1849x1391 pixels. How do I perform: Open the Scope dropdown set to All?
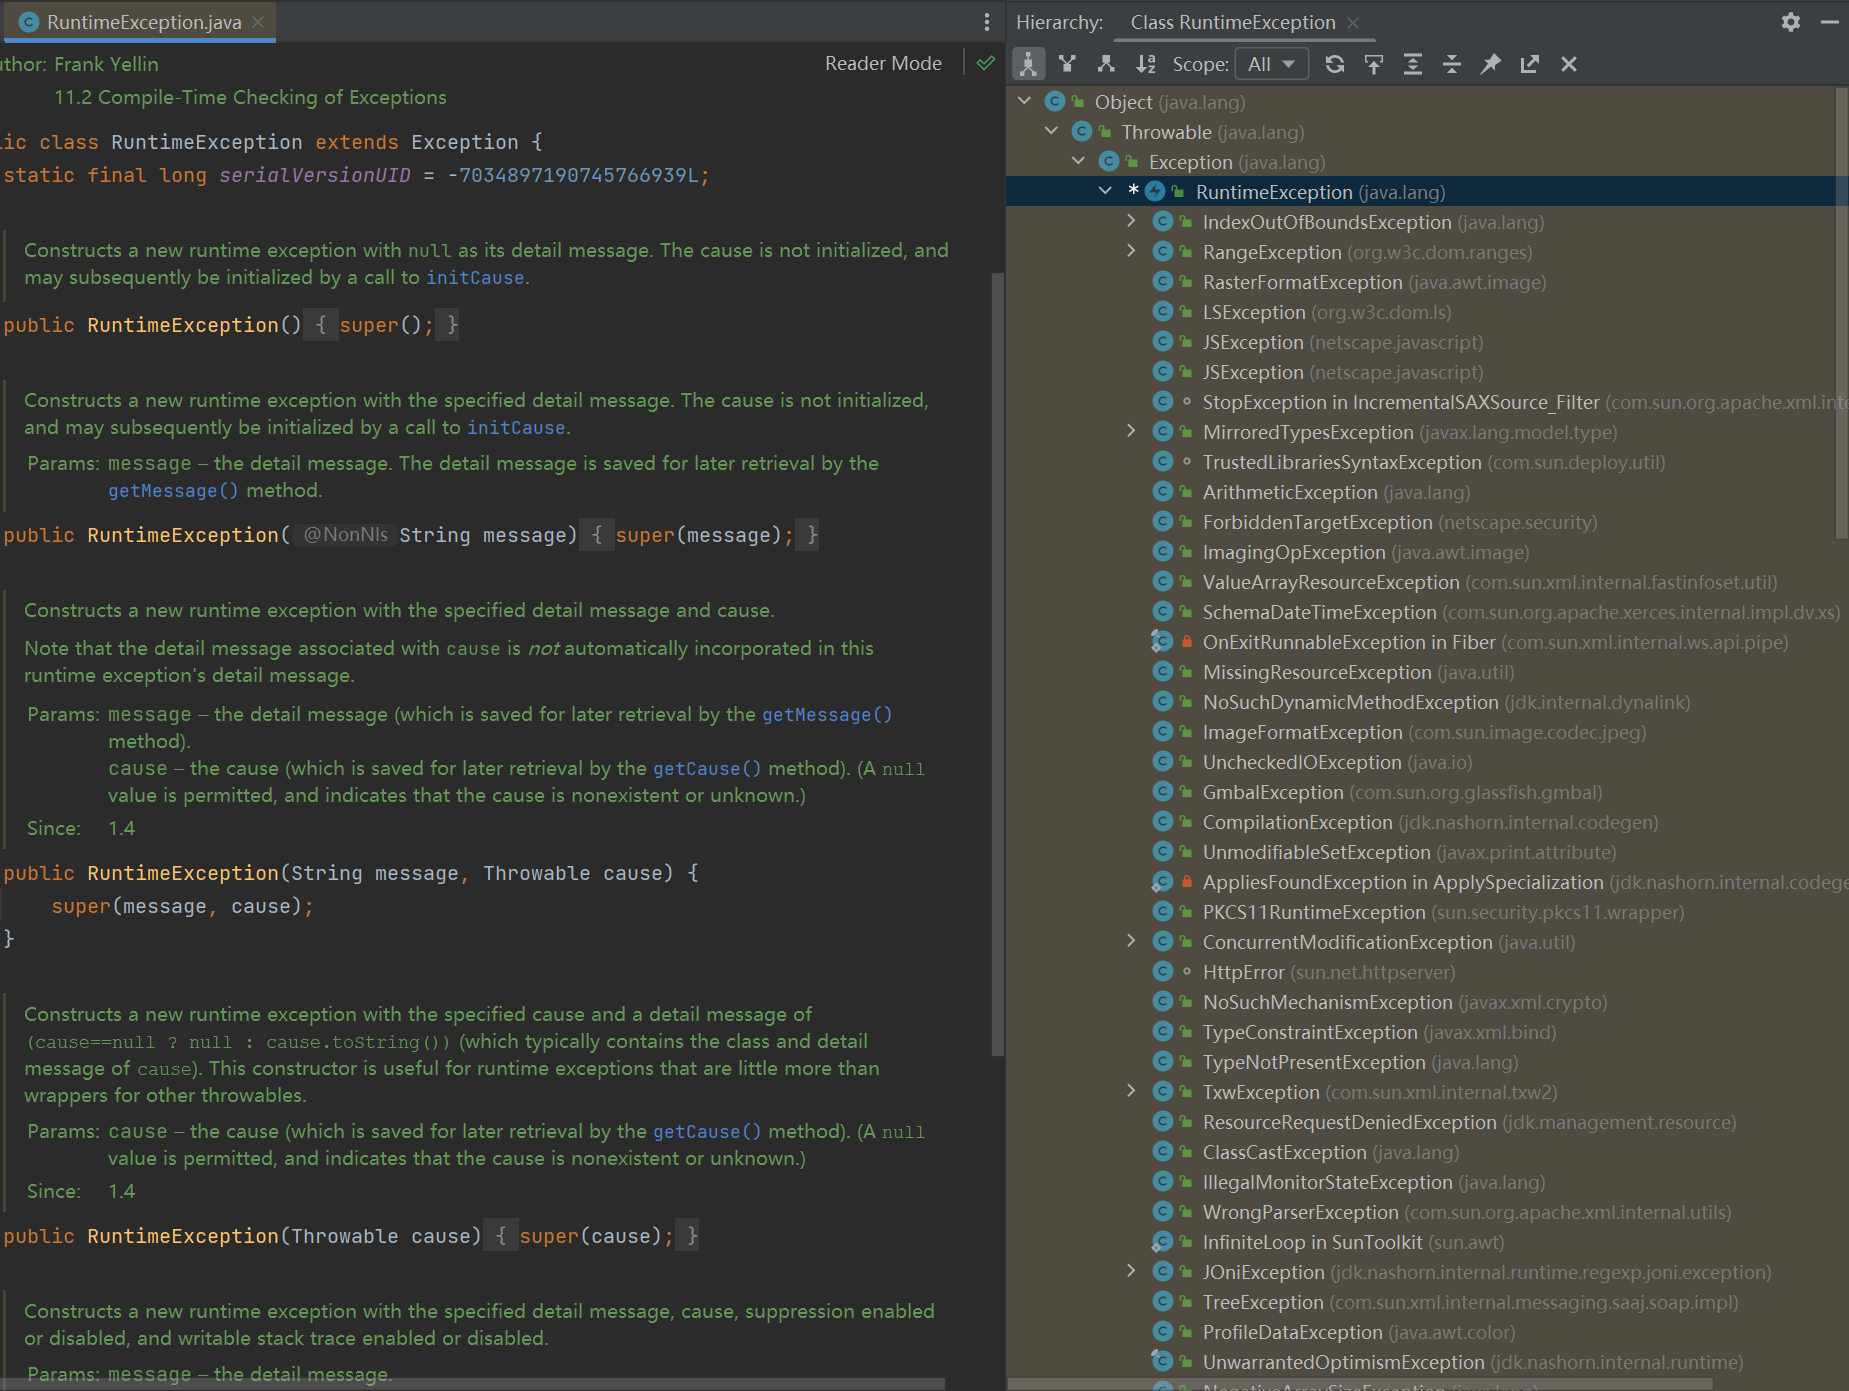point(1272,64)
